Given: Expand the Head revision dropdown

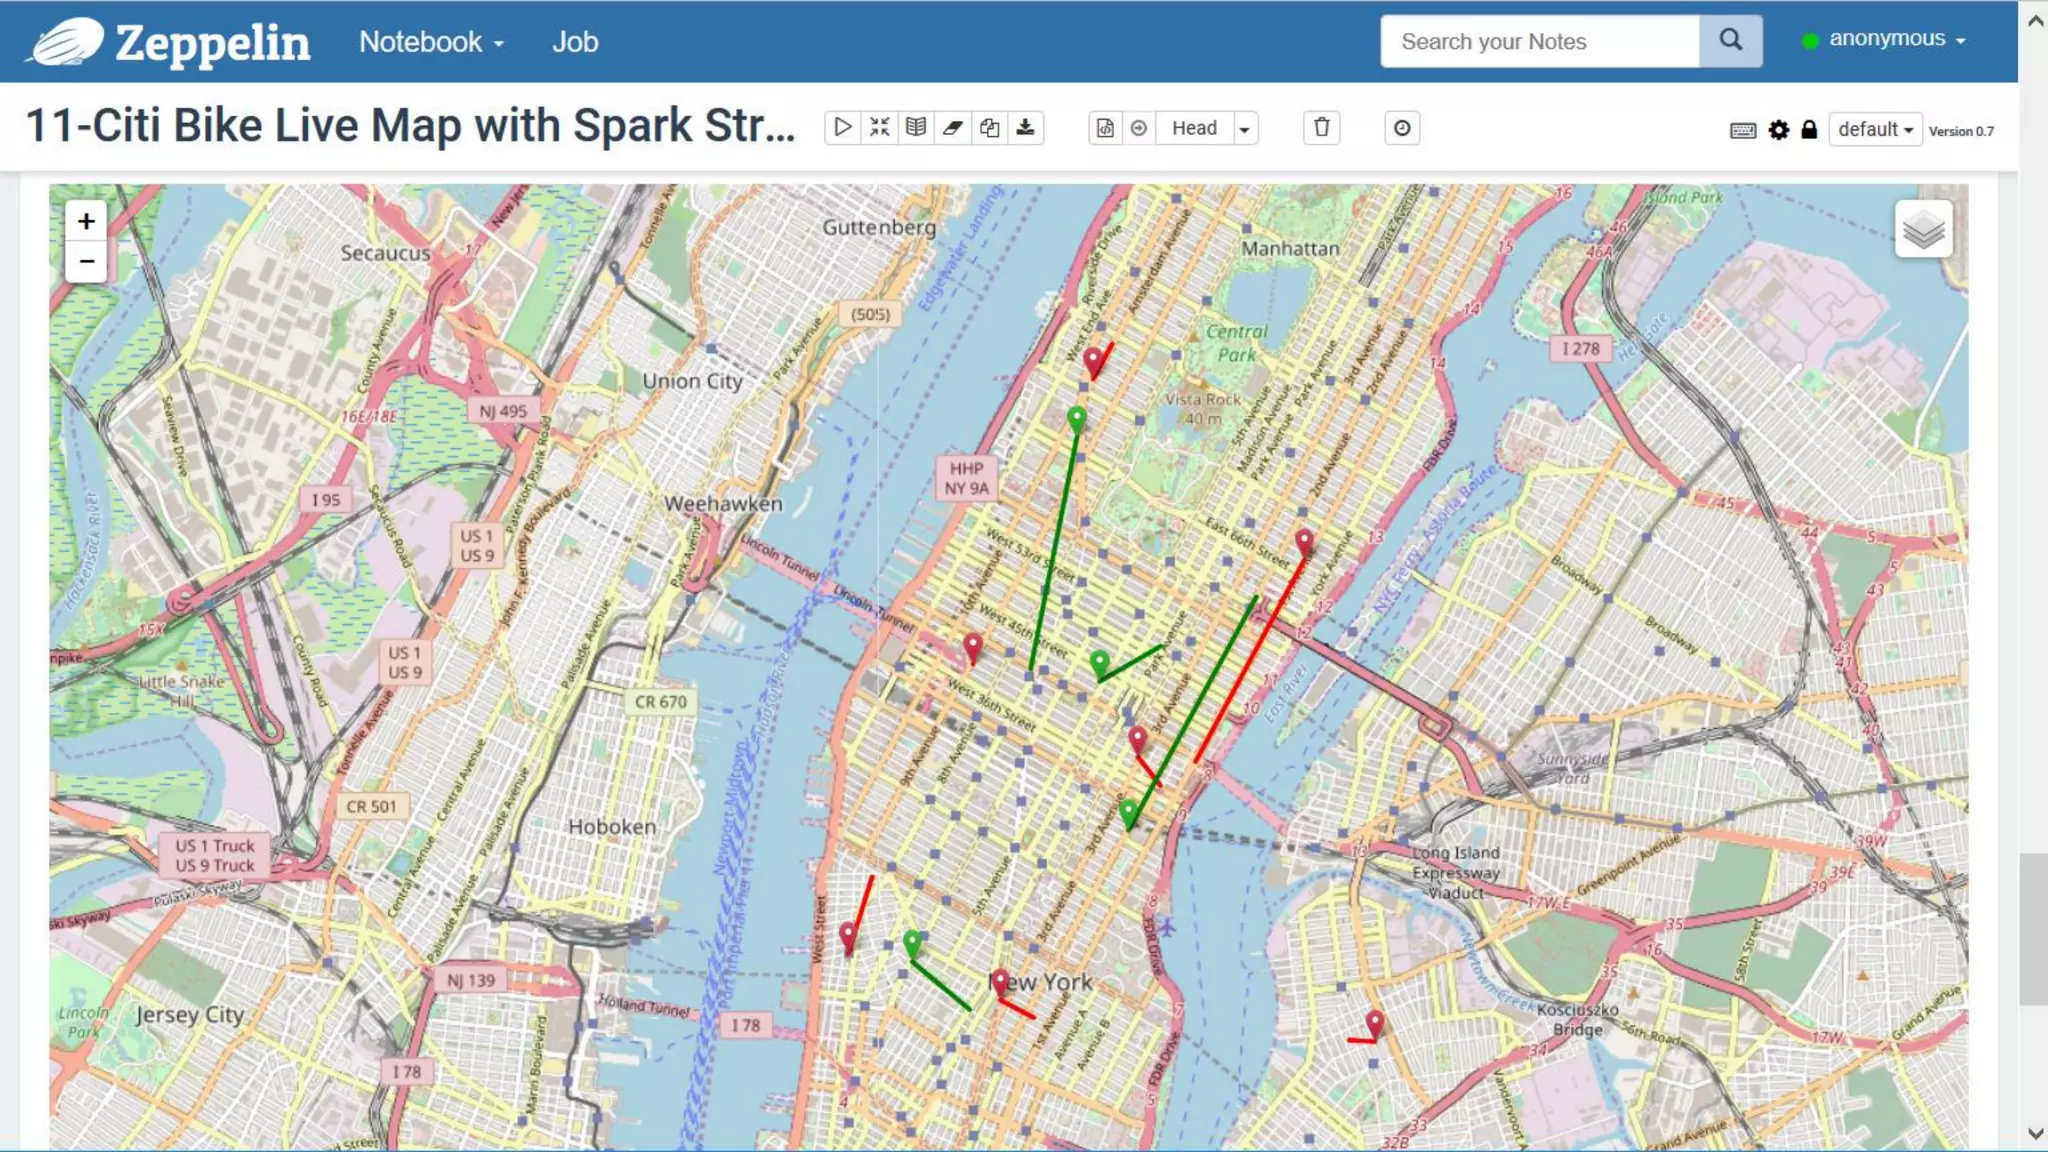Looking at the screenshot, I should 1244,129.
